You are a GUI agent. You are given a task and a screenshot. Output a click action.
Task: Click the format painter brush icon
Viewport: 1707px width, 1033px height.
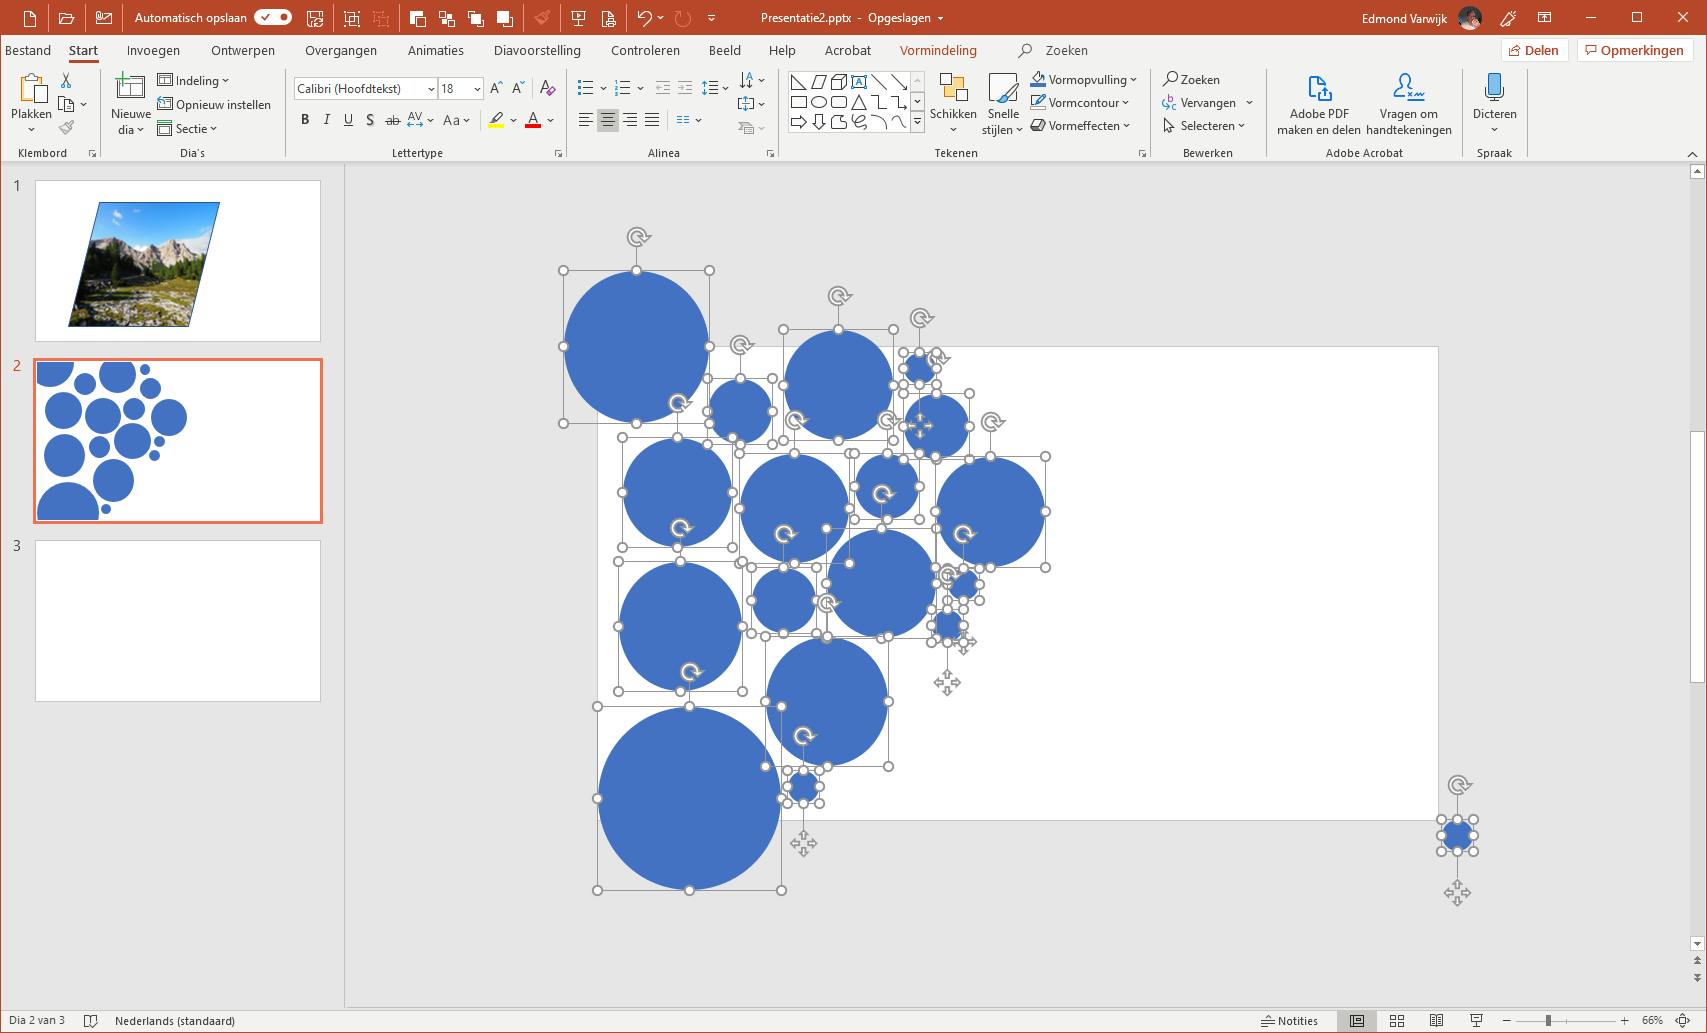pos(66,127)
